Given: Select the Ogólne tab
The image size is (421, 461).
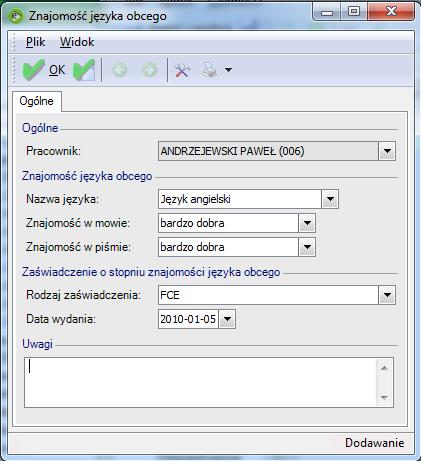Looking at the screenshot, I should 37,101.
